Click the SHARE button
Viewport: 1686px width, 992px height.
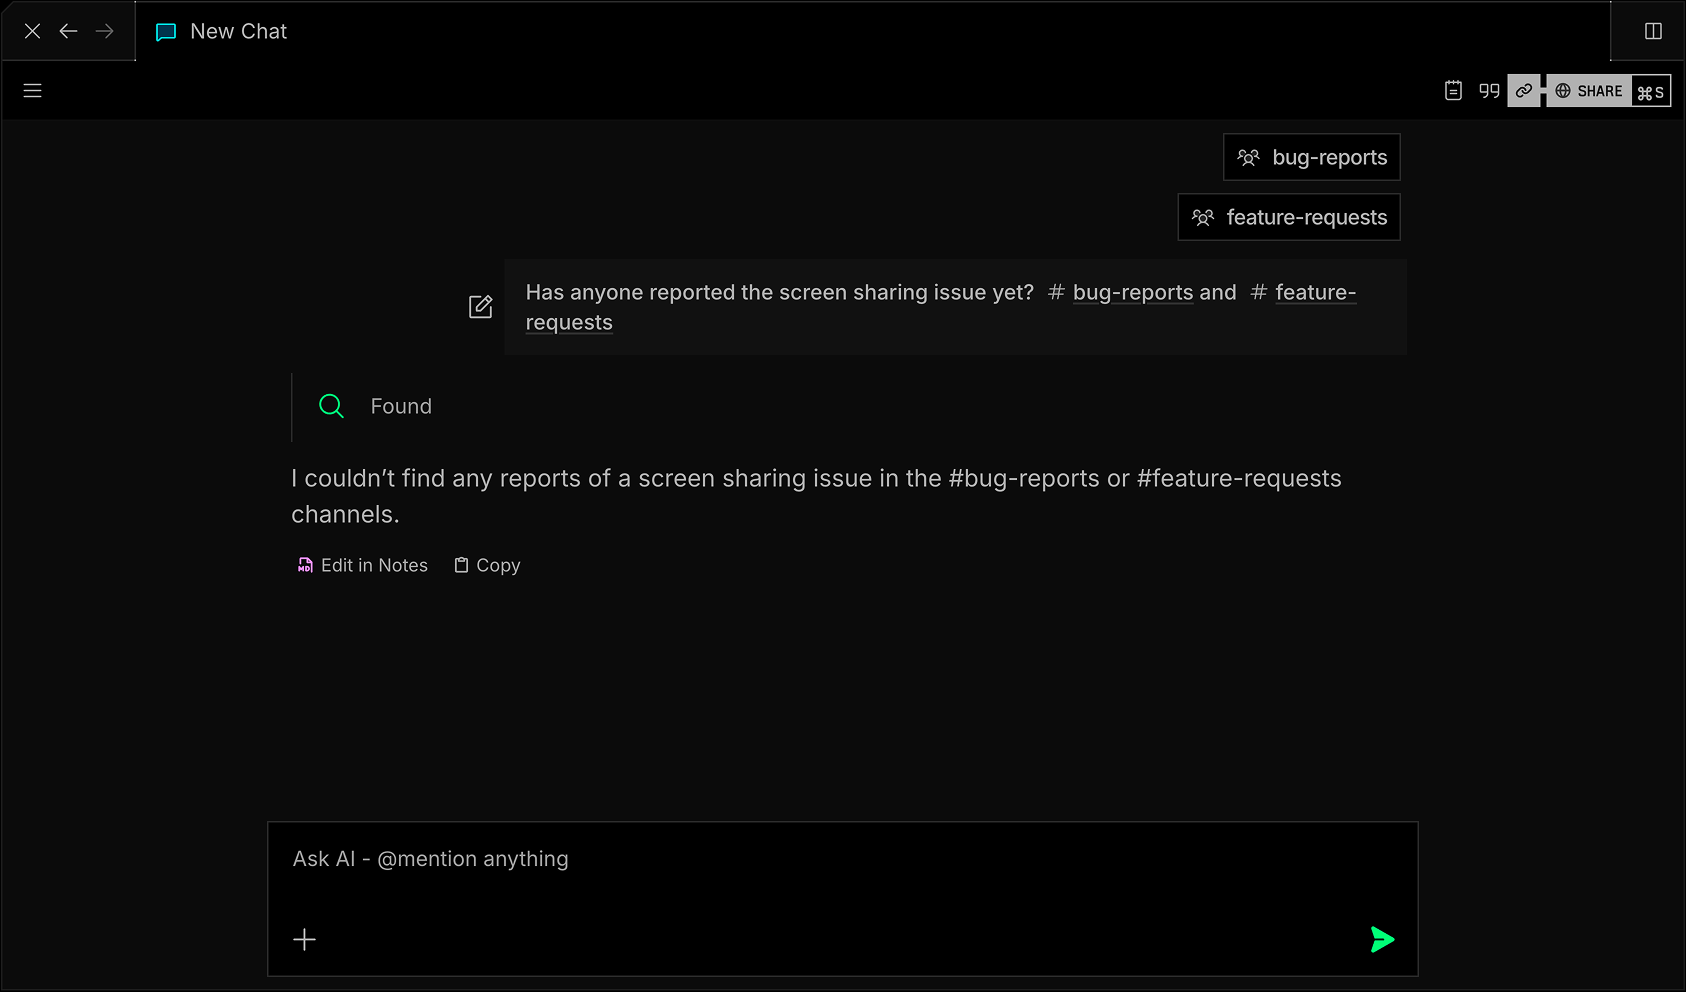click(x=1589, y=91)
